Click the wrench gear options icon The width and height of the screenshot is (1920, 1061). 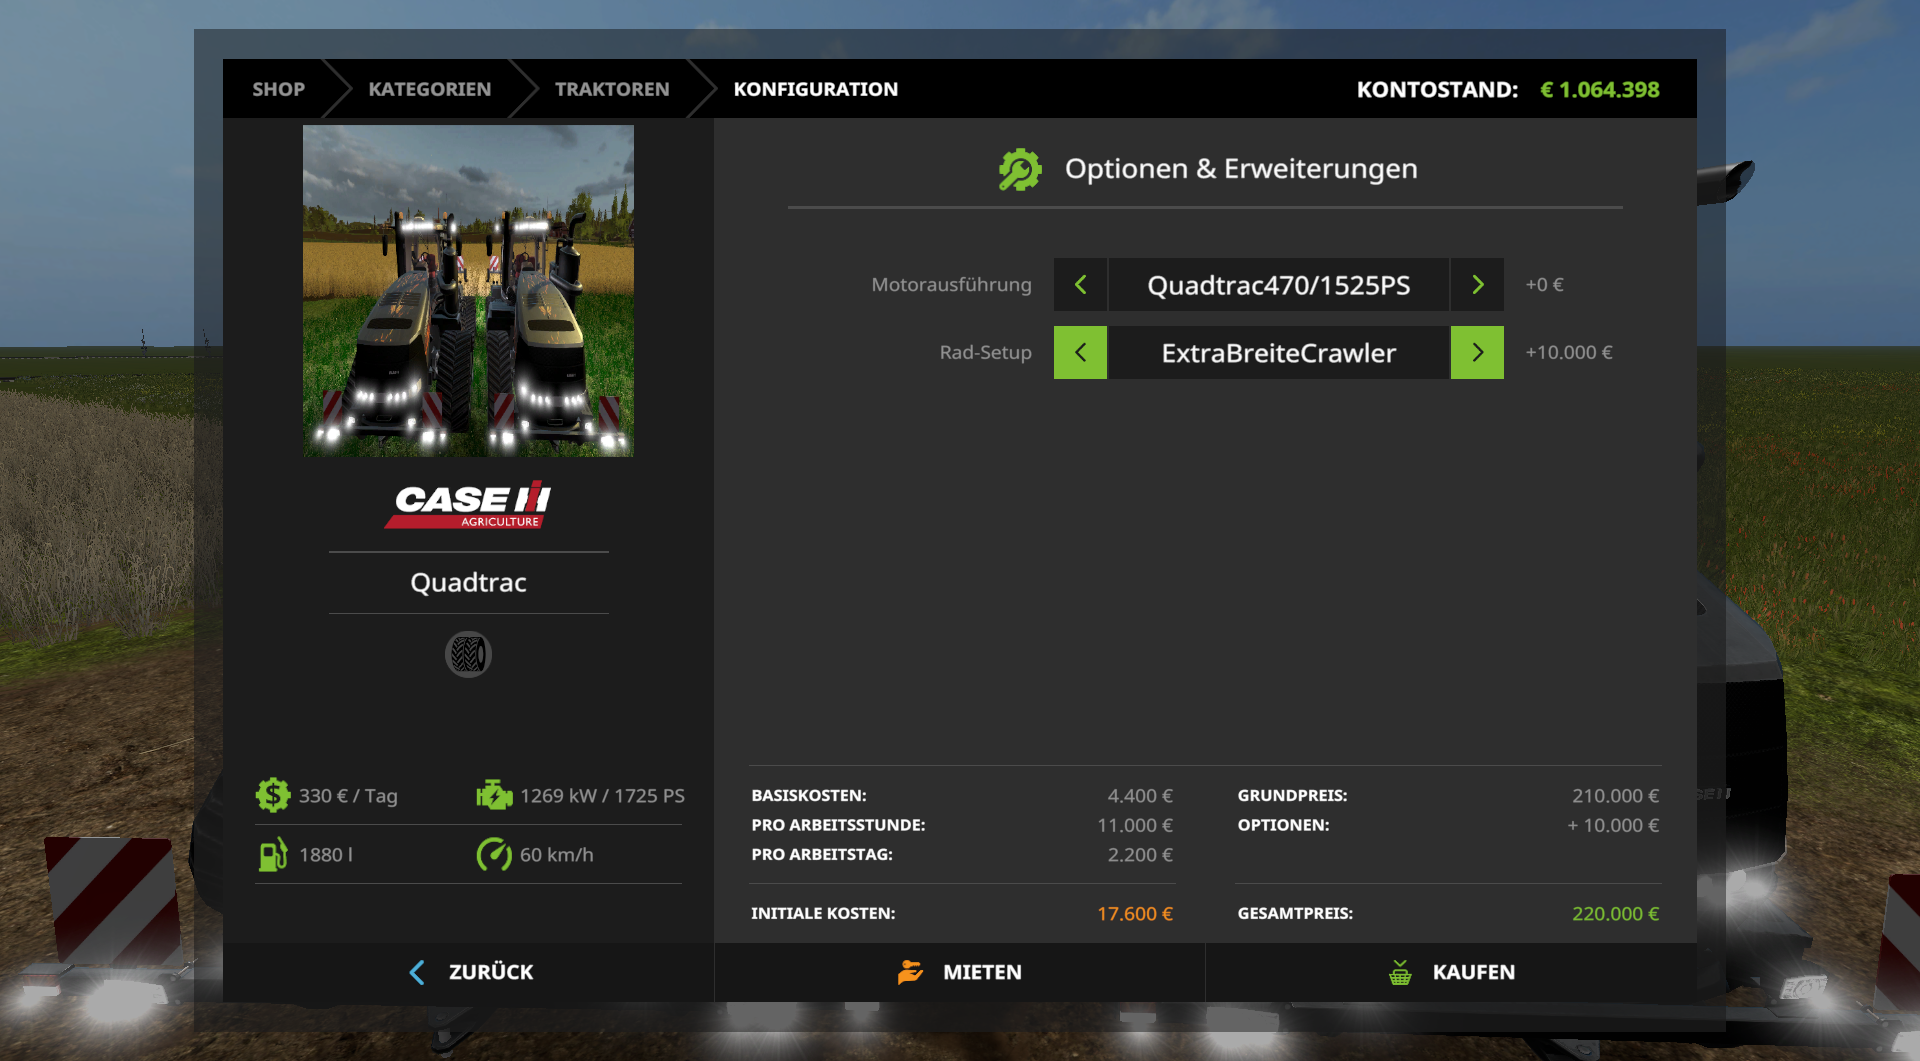point(1020,169)
